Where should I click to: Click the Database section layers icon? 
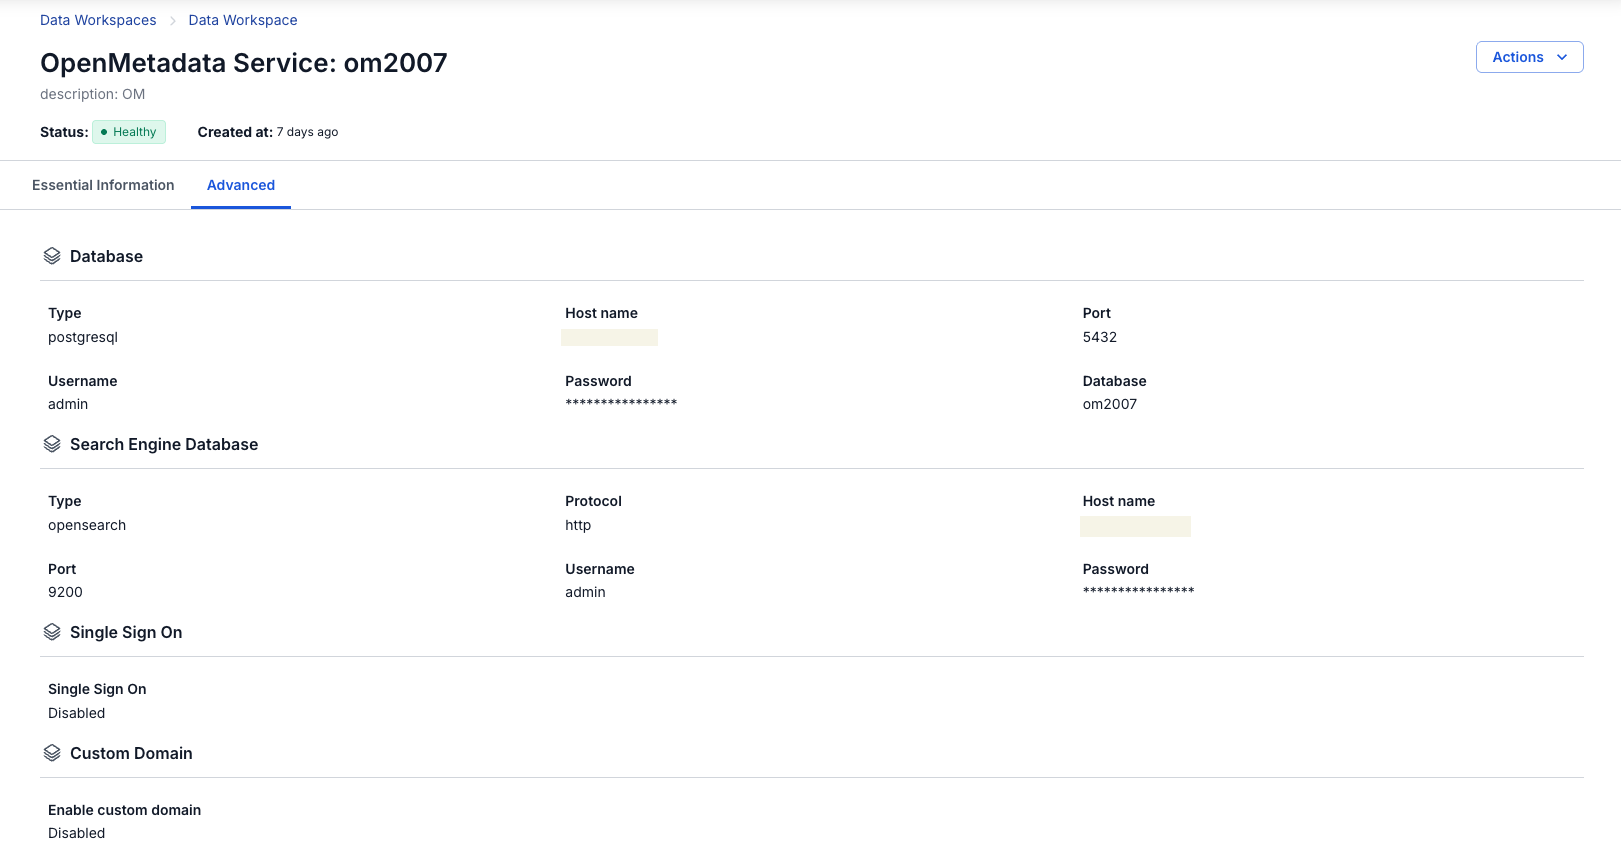pyautogui.click(x=52, y=256)
